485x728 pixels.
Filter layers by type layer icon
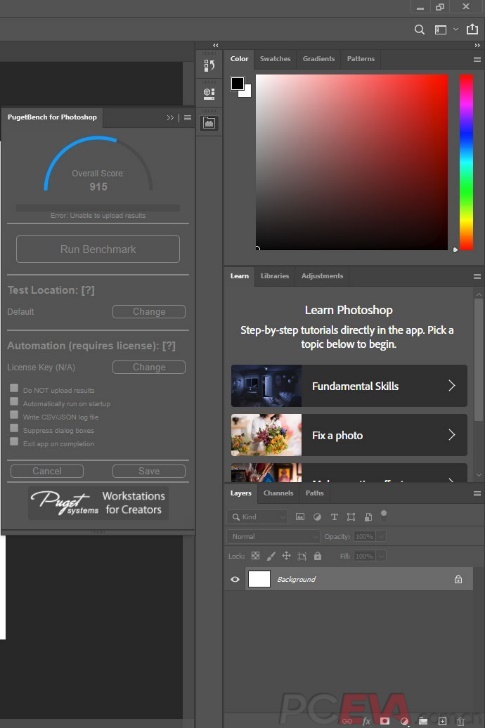coord(334,517)
